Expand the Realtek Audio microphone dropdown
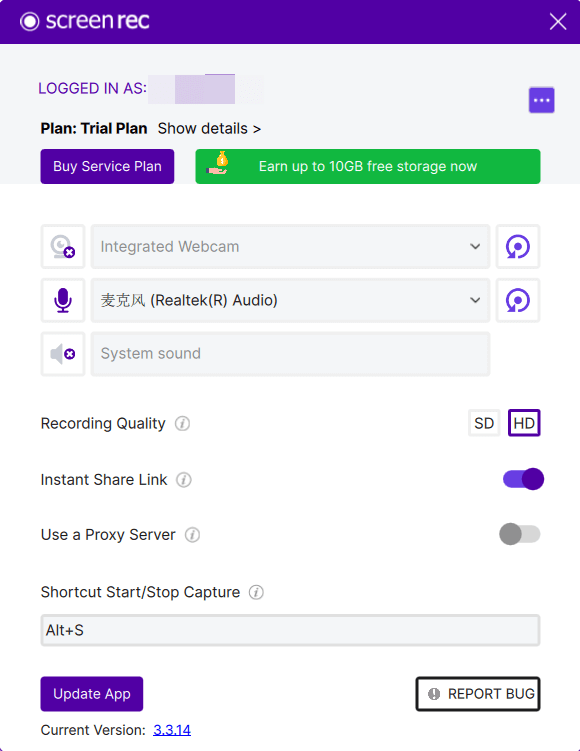 click(x=290, y=300)
